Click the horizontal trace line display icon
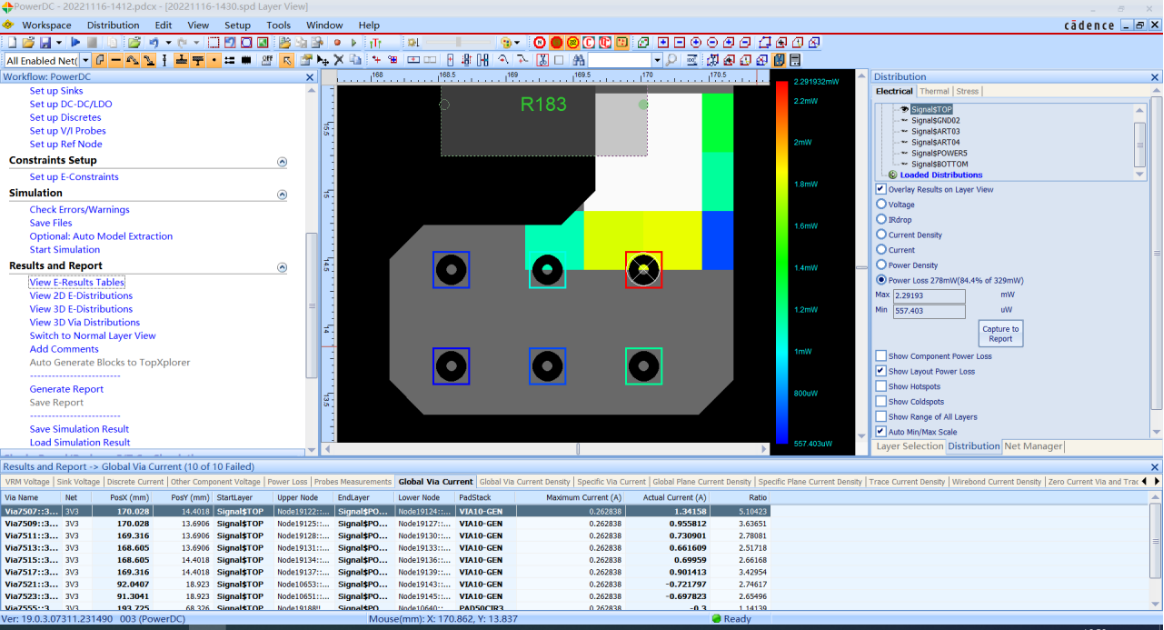This screenshot has height=630, width=1164. [116, 60]
